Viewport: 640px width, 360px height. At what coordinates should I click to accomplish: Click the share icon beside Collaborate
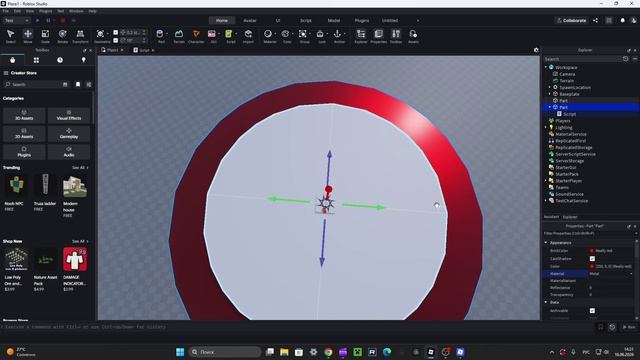(x=596, y=20)
